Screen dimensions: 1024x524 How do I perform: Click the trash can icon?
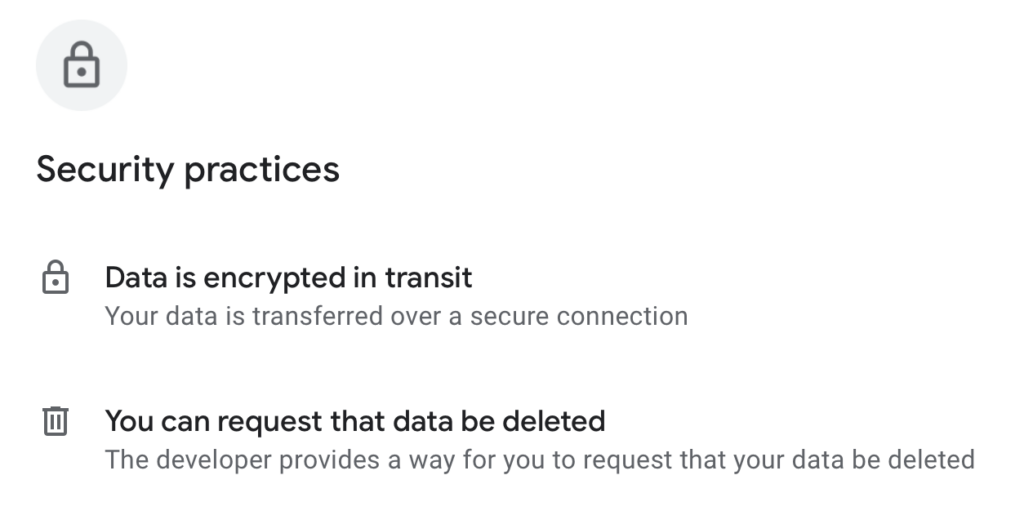pyautogui.click(x=54, y=421)
